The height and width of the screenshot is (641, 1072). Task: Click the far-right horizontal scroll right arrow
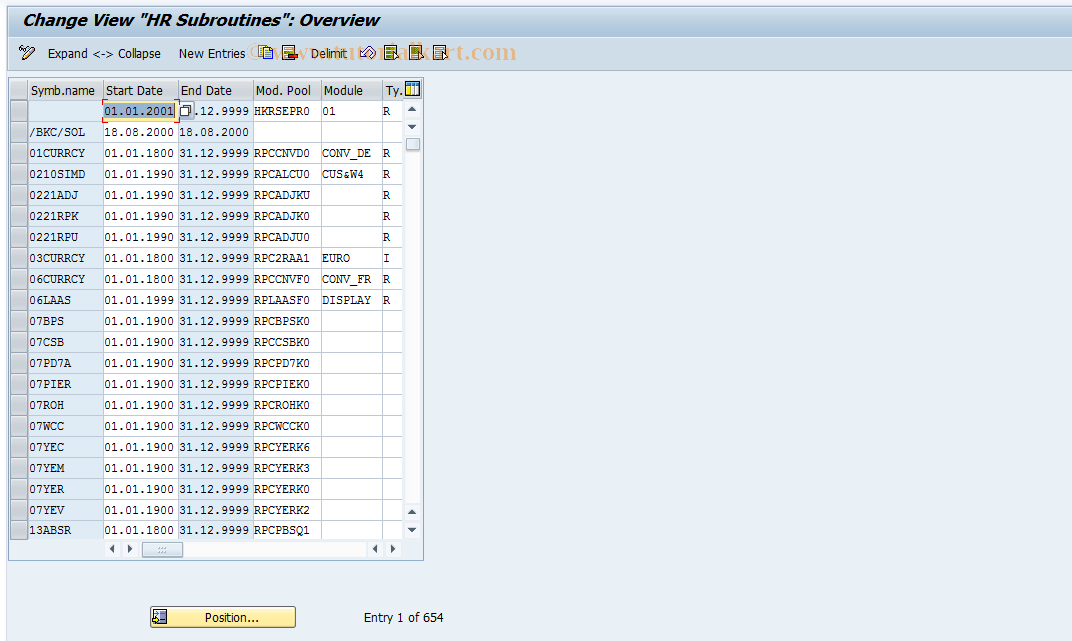(x=392, y=549)
